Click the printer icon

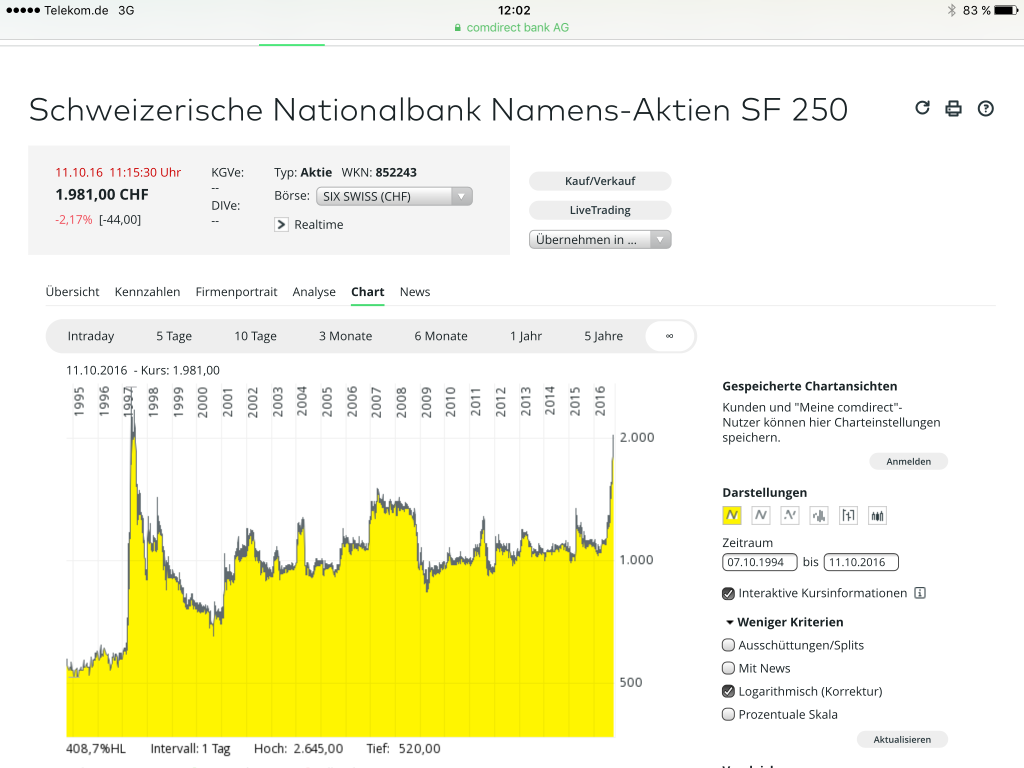coord(954,108)
